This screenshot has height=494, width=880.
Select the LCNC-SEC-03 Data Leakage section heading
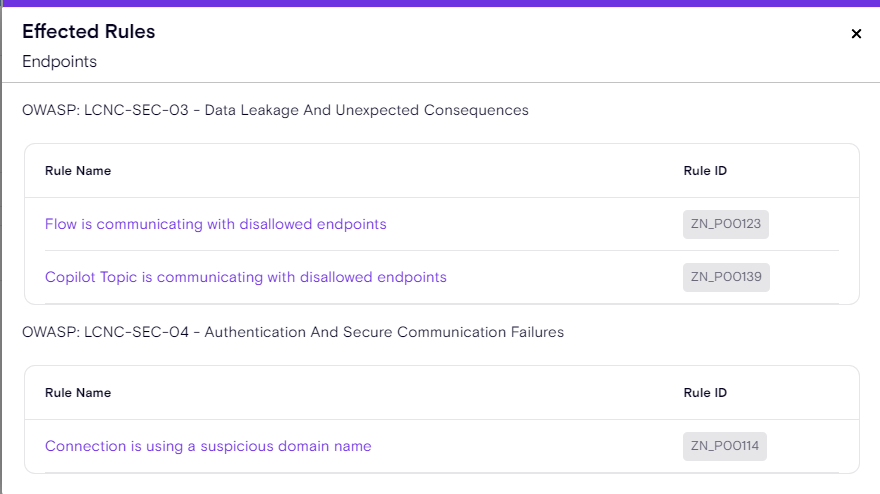pos(275,110)
